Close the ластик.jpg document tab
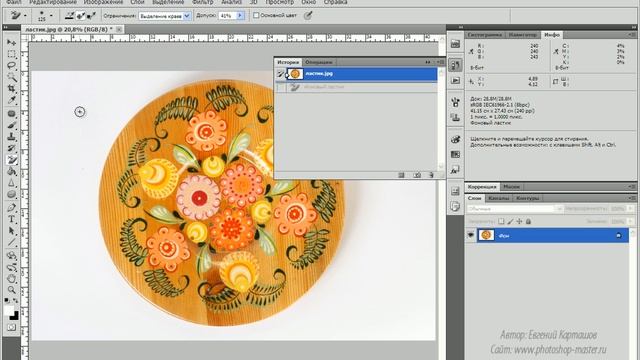 (119, 29)
